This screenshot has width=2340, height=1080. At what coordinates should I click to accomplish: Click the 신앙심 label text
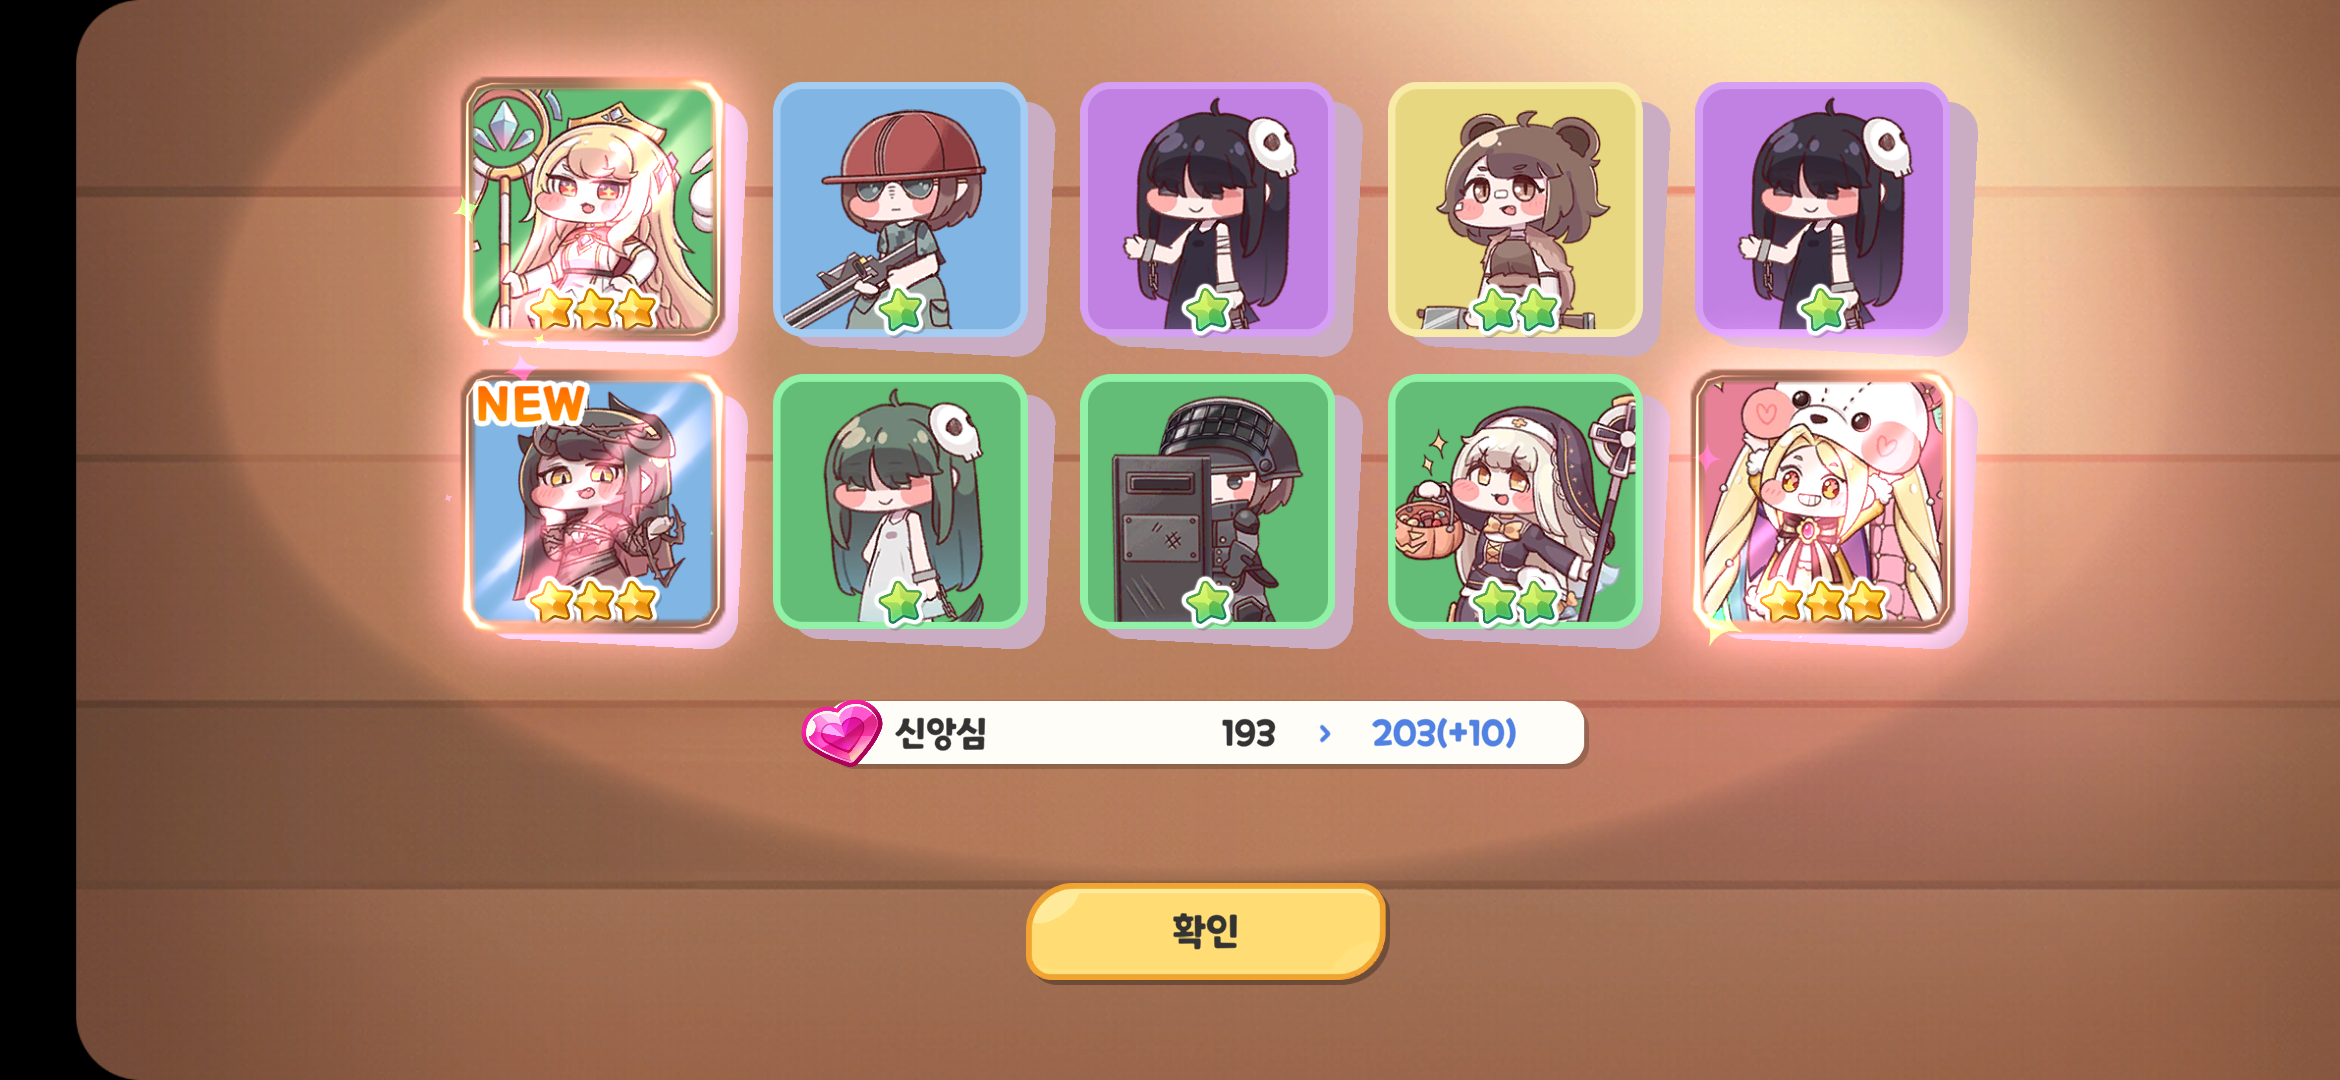point(940,733)
